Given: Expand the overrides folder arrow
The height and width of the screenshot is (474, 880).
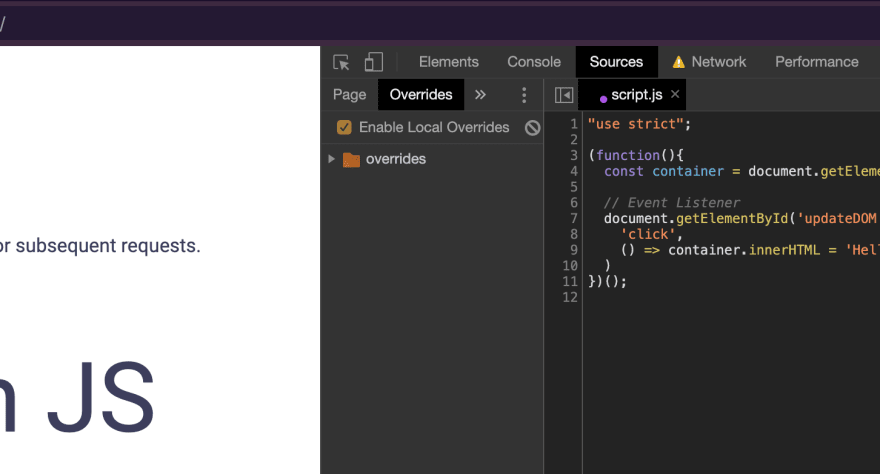Looking at the screenshot, I should [x=331, y=159].
